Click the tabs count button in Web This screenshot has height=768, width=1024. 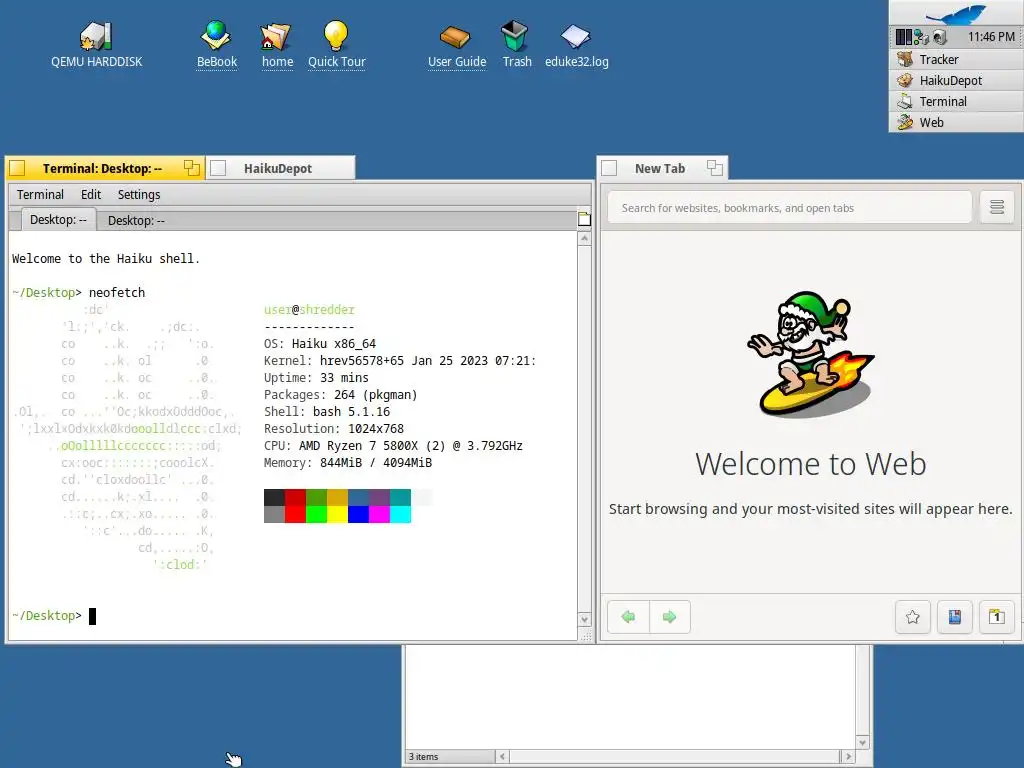tap(997, 616)
